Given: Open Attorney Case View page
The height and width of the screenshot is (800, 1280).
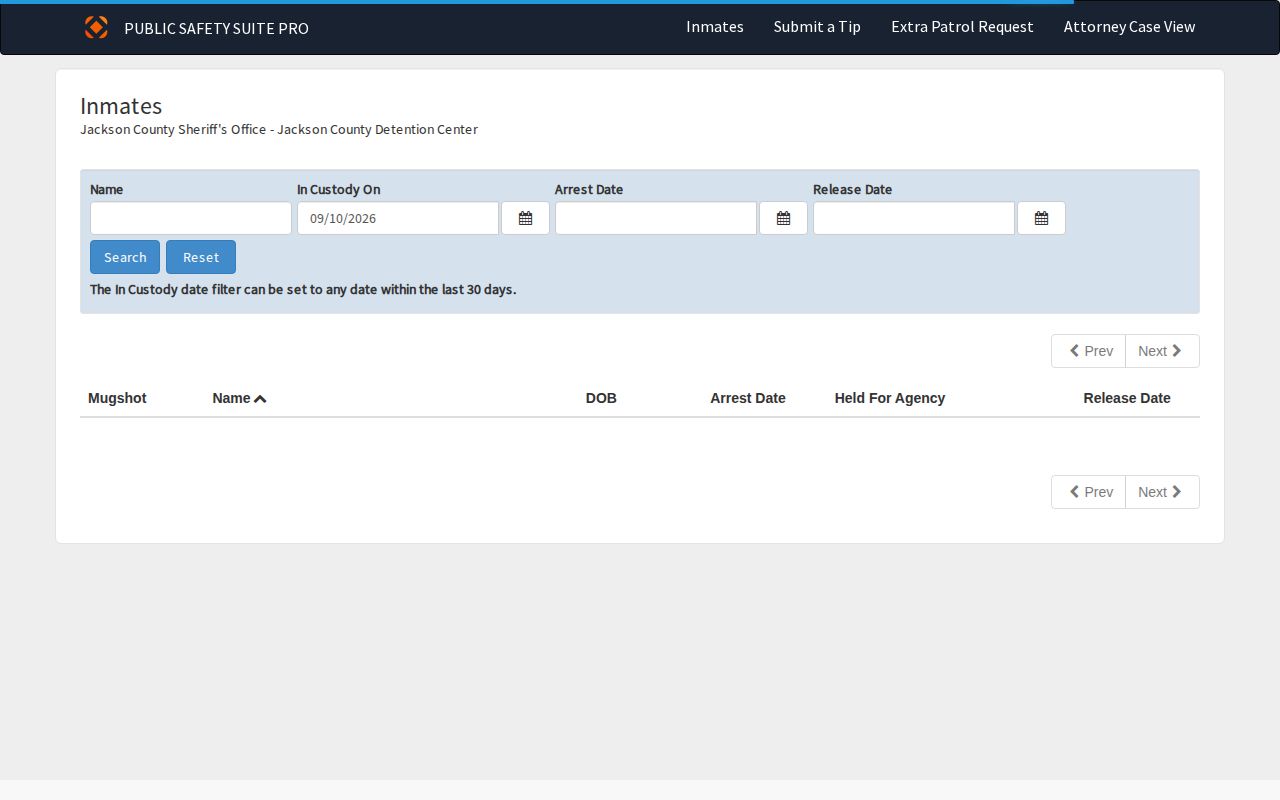Looking at the screenshot, I should (x=1129, y=27).
